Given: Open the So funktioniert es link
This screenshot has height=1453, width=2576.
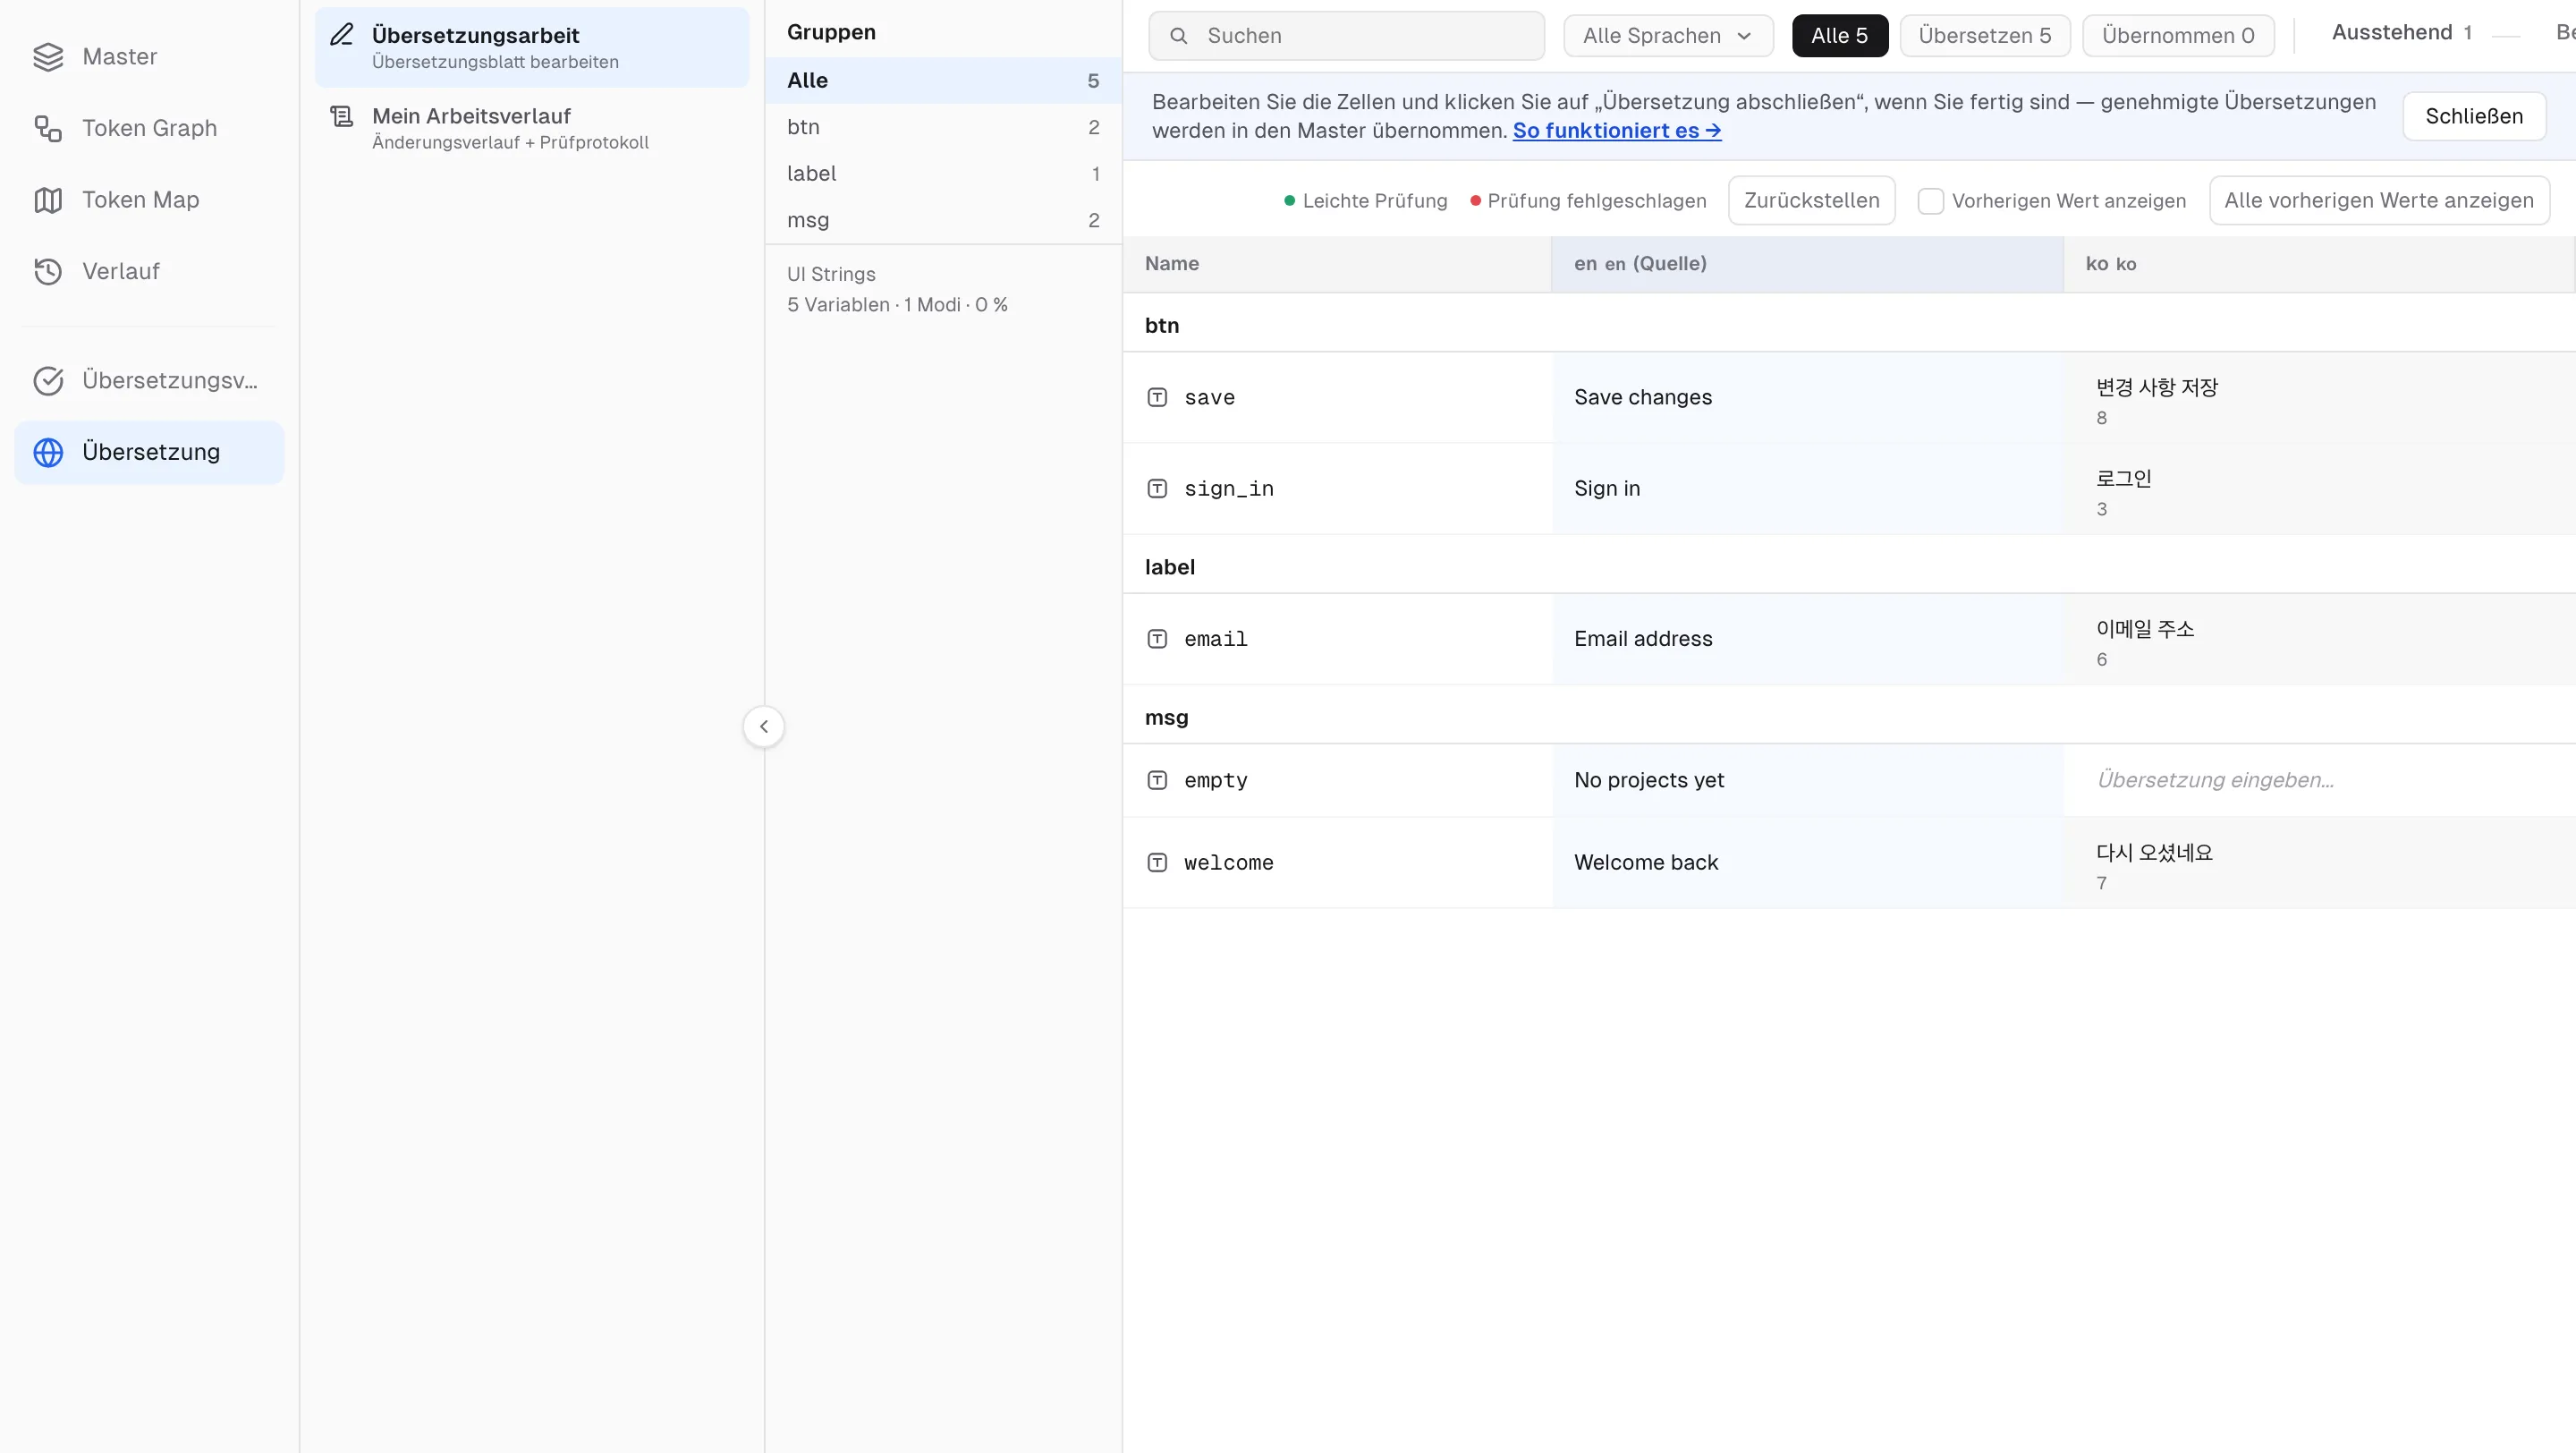Looking at the screenshot, I should point(1617,131).
